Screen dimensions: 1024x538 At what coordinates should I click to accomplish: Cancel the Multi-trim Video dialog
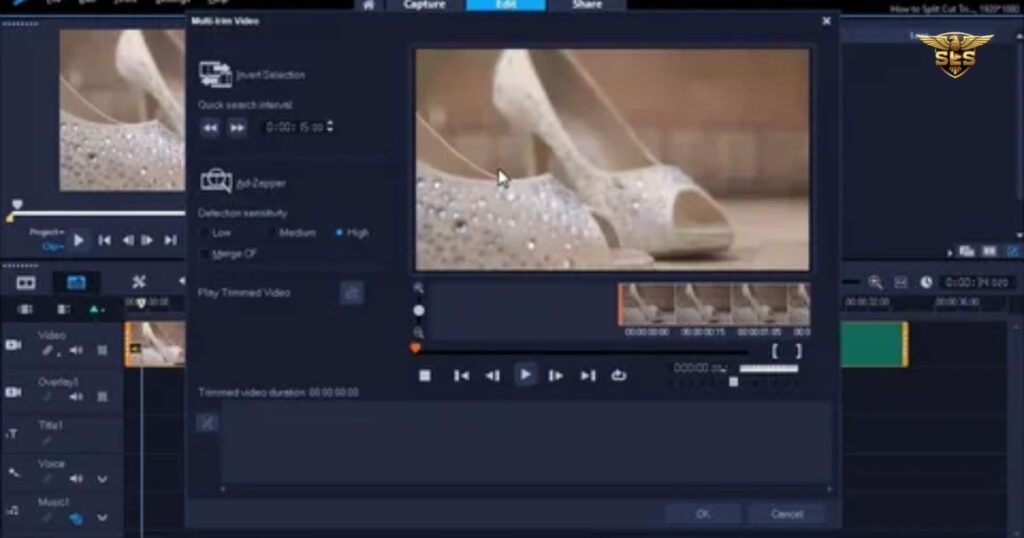click(786, 514)
